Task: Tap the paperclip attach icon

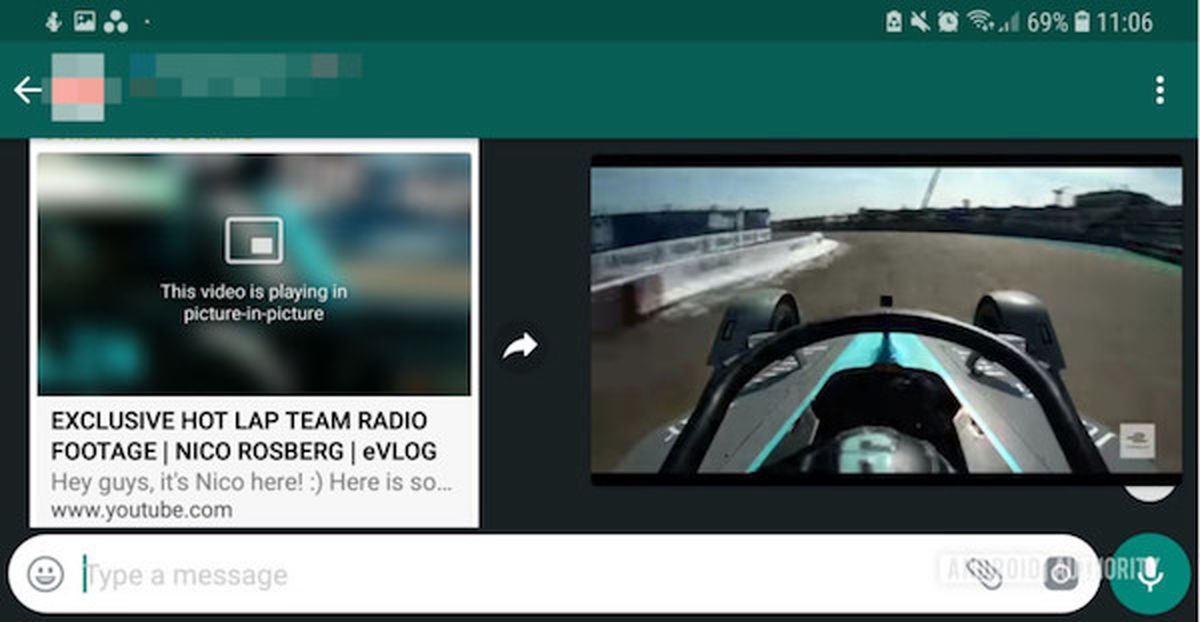Action: point(984,573)
